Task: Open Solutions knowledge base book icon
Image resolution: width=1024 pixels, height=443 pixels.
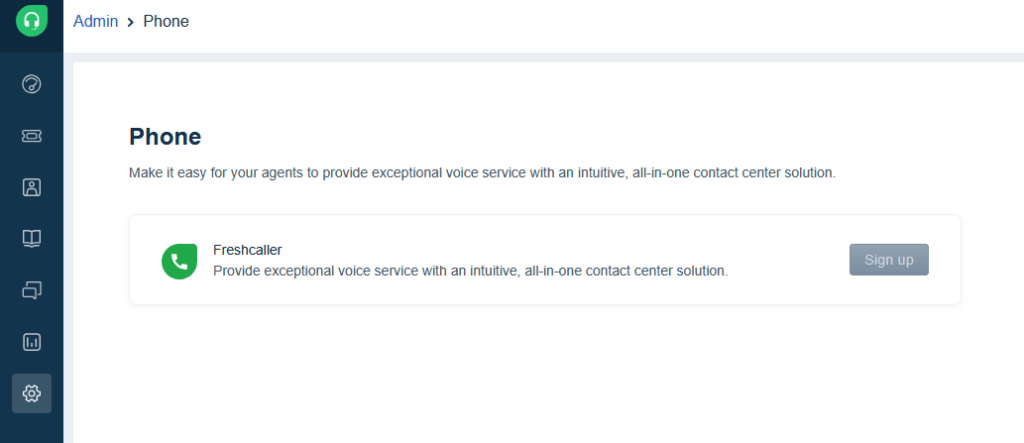Action: point(31,238)
